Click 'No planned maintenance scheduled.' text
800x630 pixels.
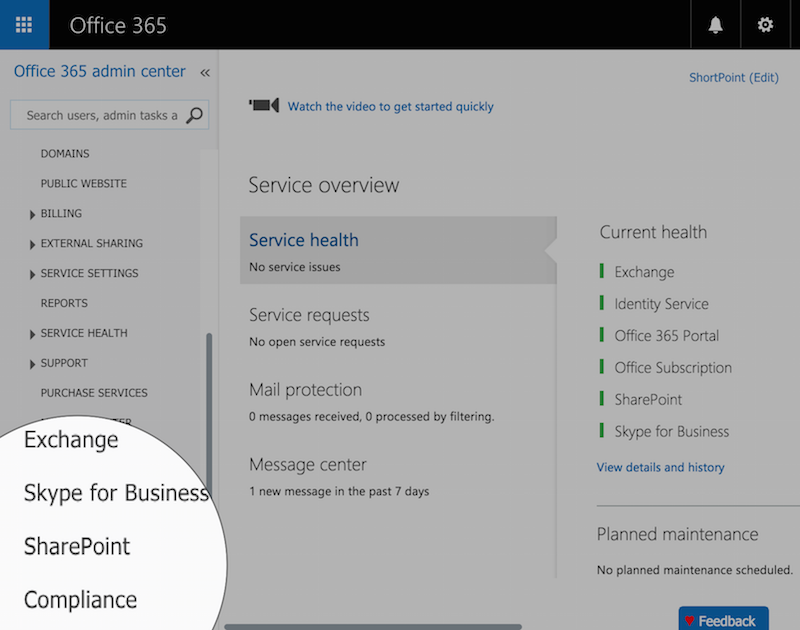[x=695, y=570]
